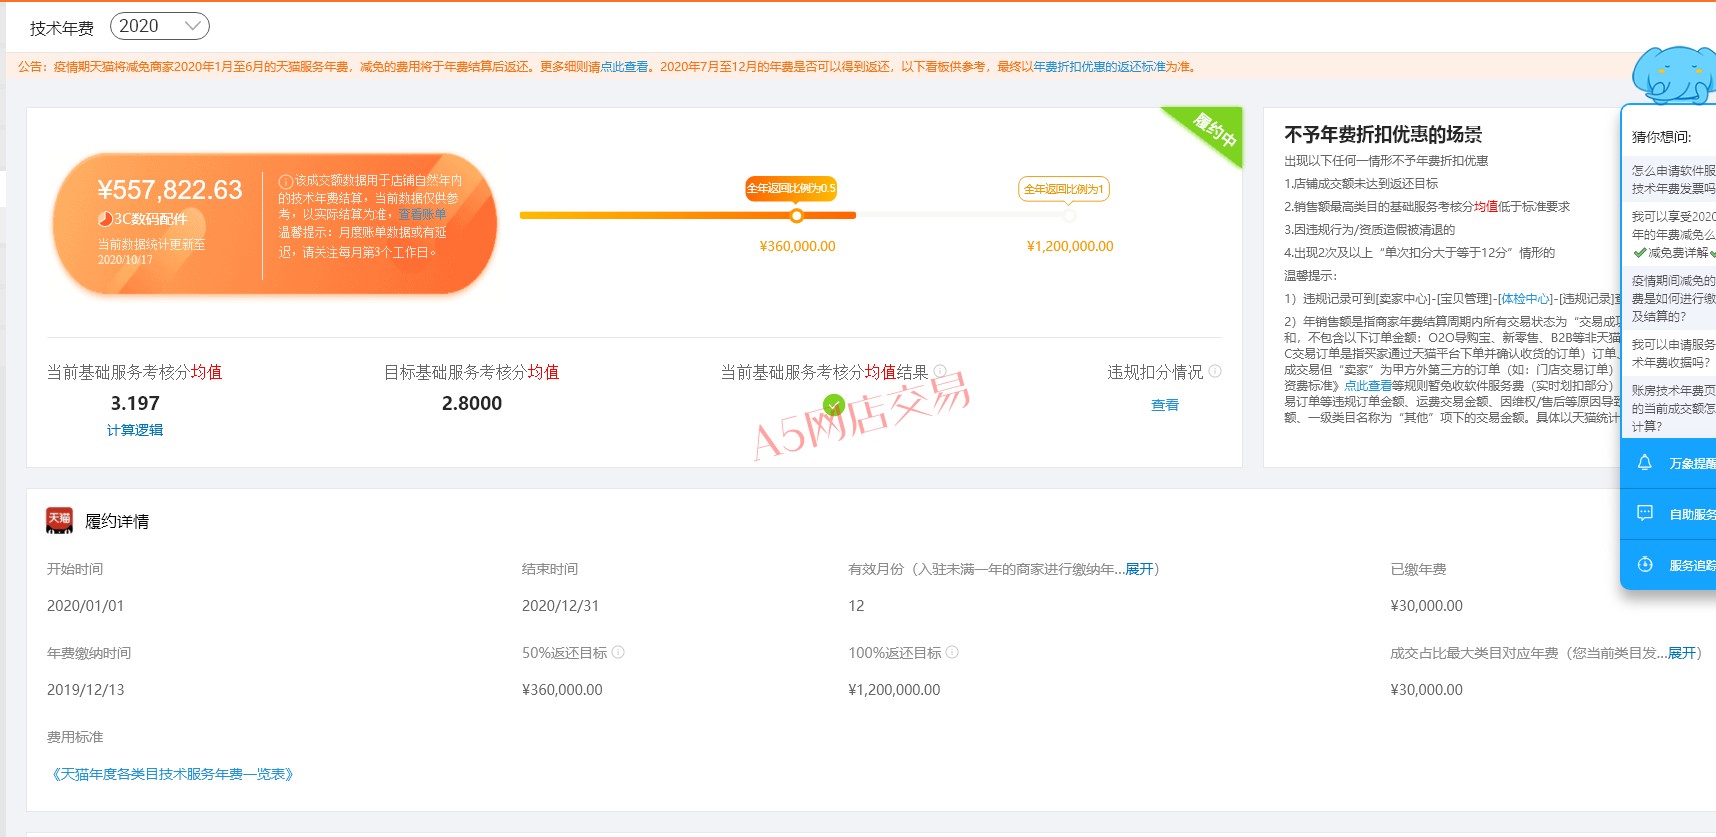This screenshot has width=1716, height=837.
Task: Click the help icon beside 当前基础服务考核分均值结果
Action: click(x=940, y=371)
